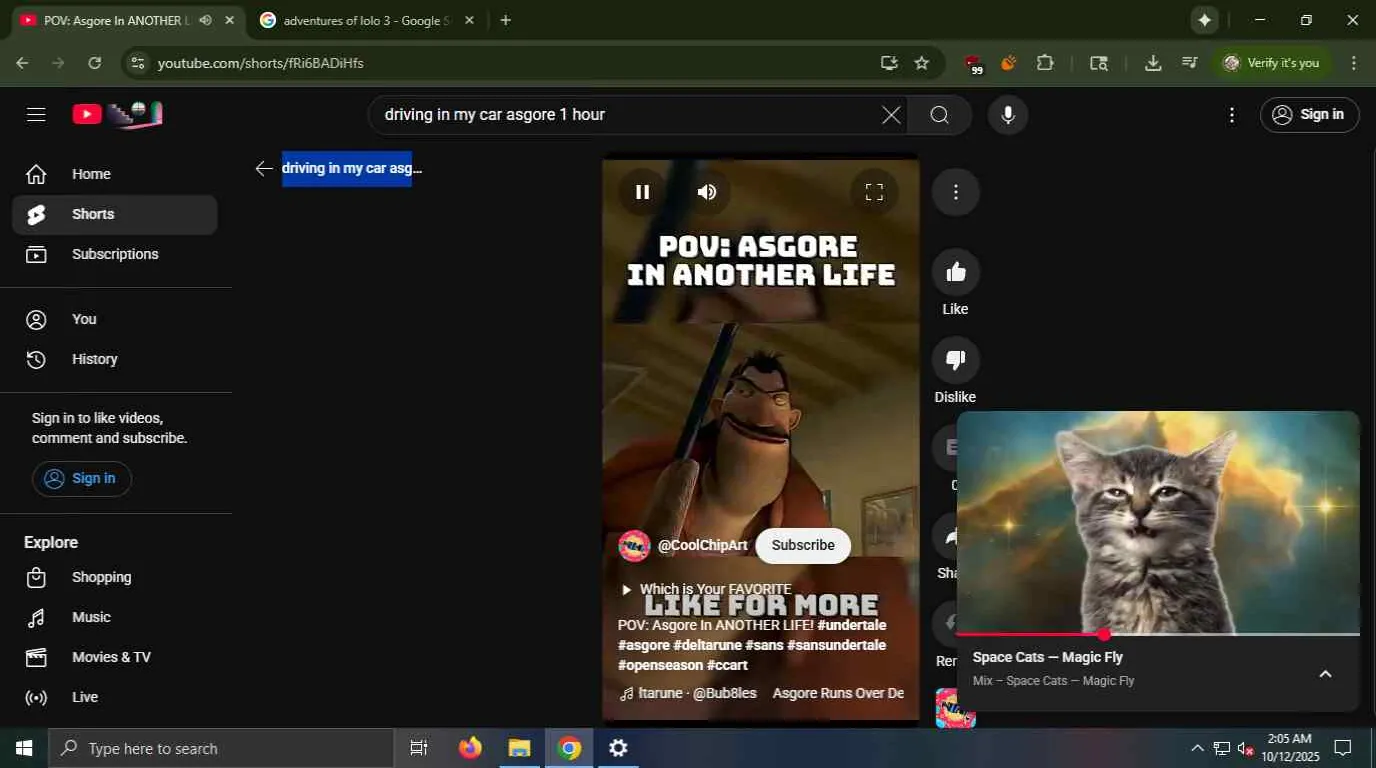Viewport: 1376px width, 768px height.
Task: Open a new browser tab
Action: [505, 20]
